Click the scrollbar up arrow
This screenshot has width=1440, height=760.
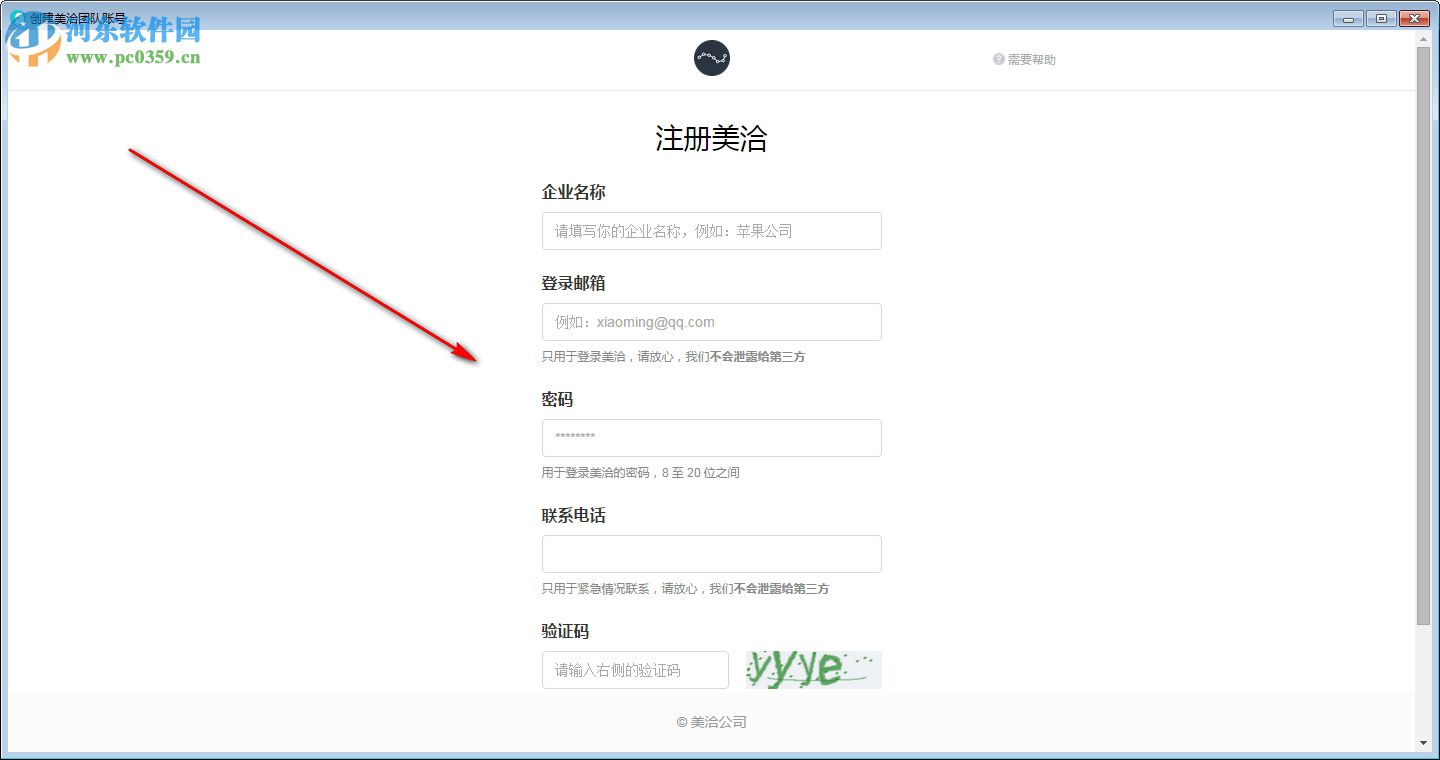pyautogui.click(x=1424, y=37)
